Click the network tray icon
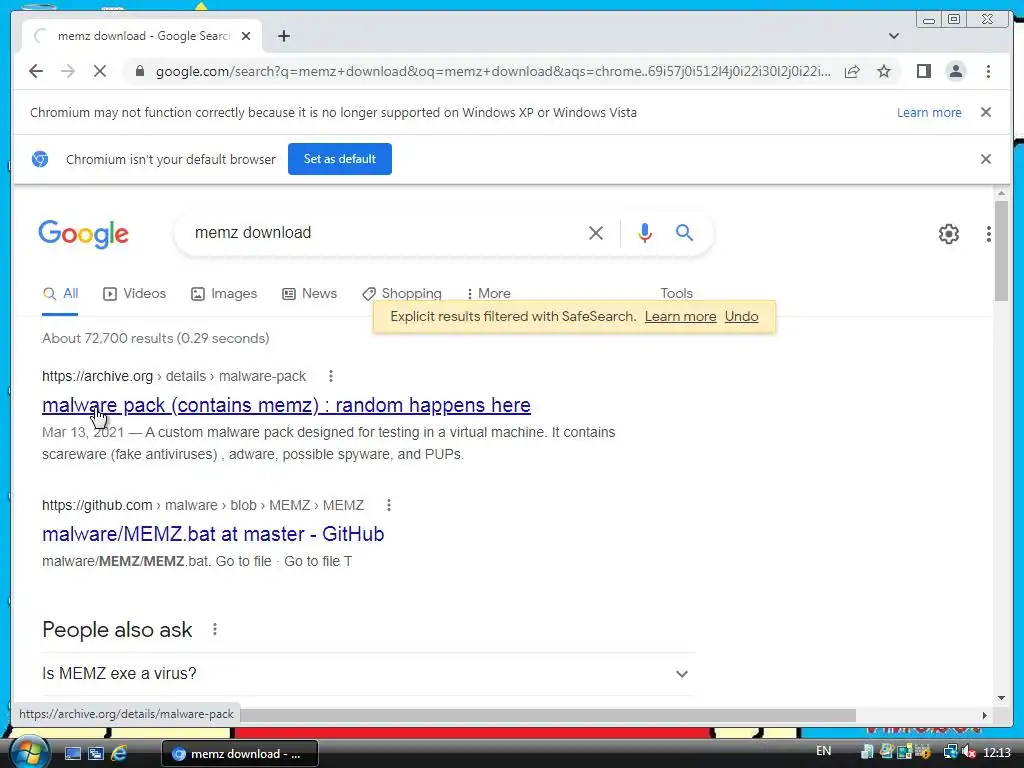The height and width of the screenshot is (768, 1024). [950, 753]
